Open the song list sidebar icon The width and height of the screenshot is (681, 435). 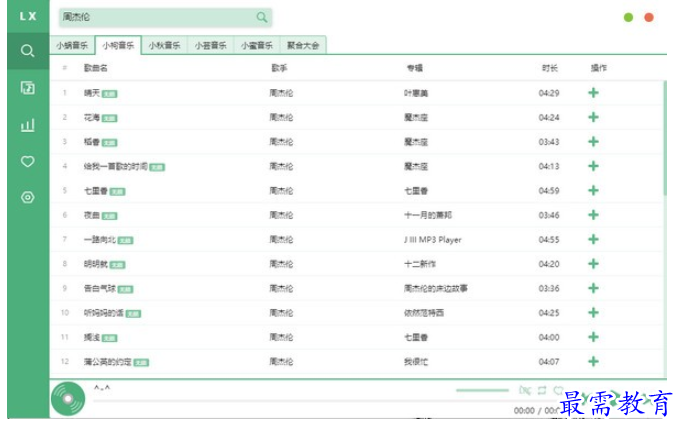pos(27,88)
